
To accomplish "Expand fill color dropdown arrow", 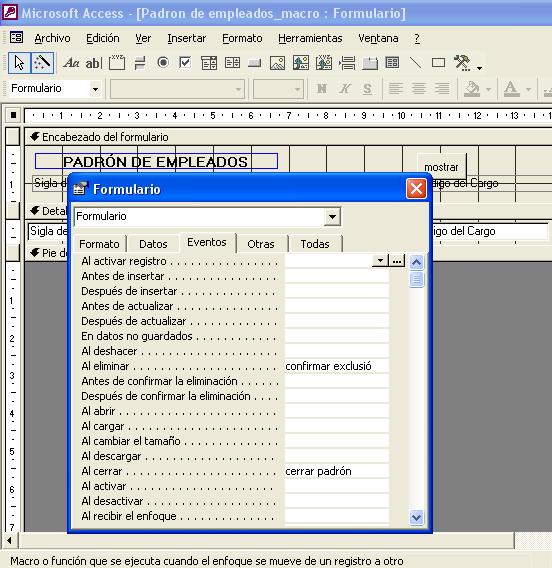I will point(488,89).
